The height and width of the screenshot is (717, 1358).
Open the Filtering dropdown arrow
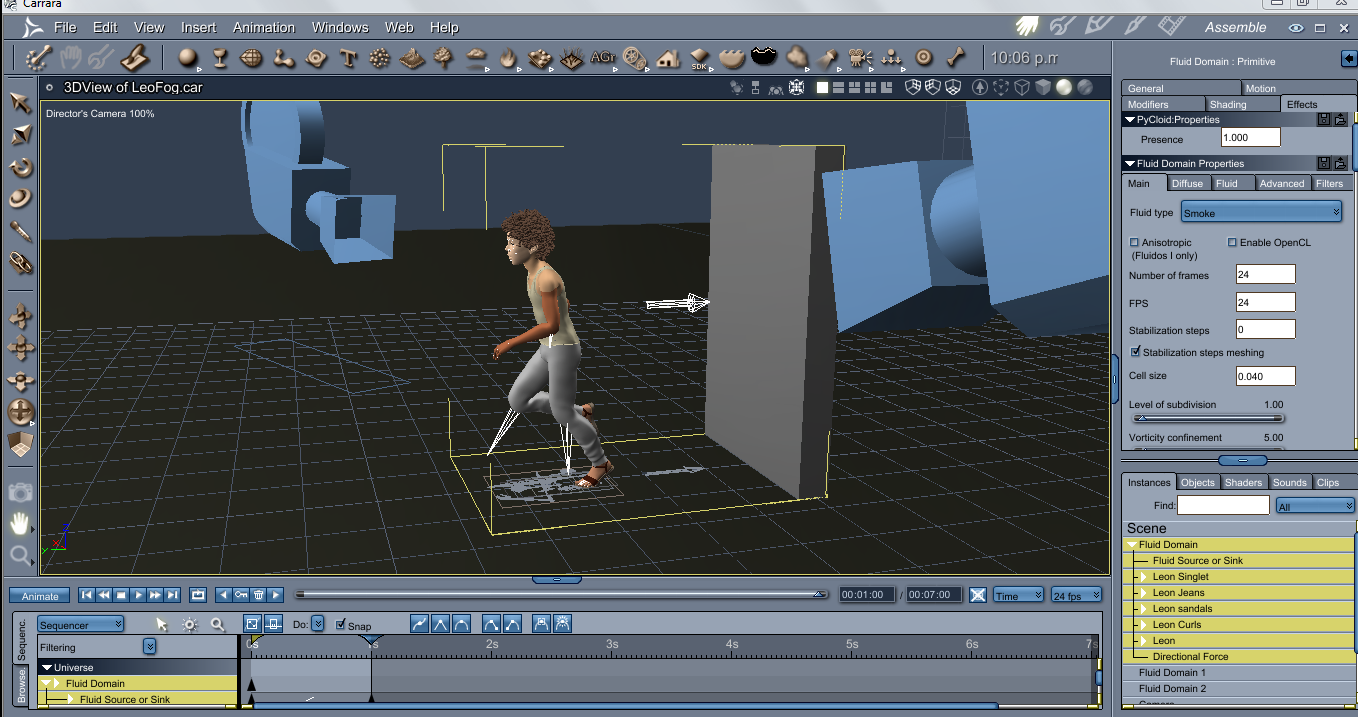pos(149,647)
